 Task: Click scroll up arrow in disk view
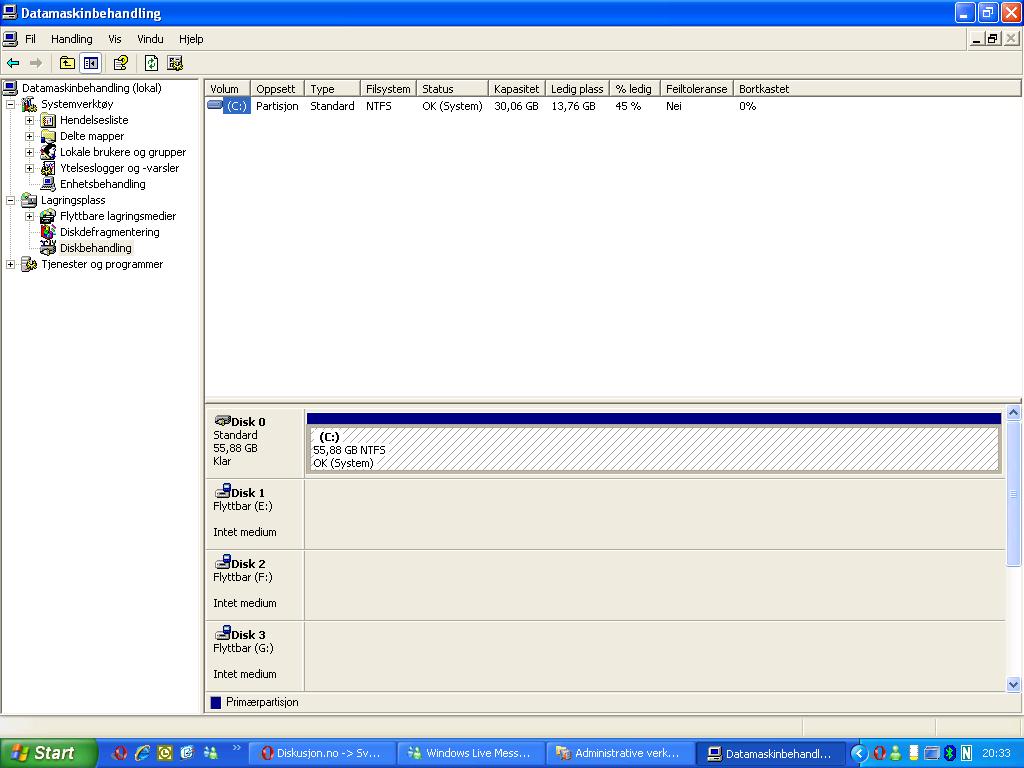pos(1014,412)
